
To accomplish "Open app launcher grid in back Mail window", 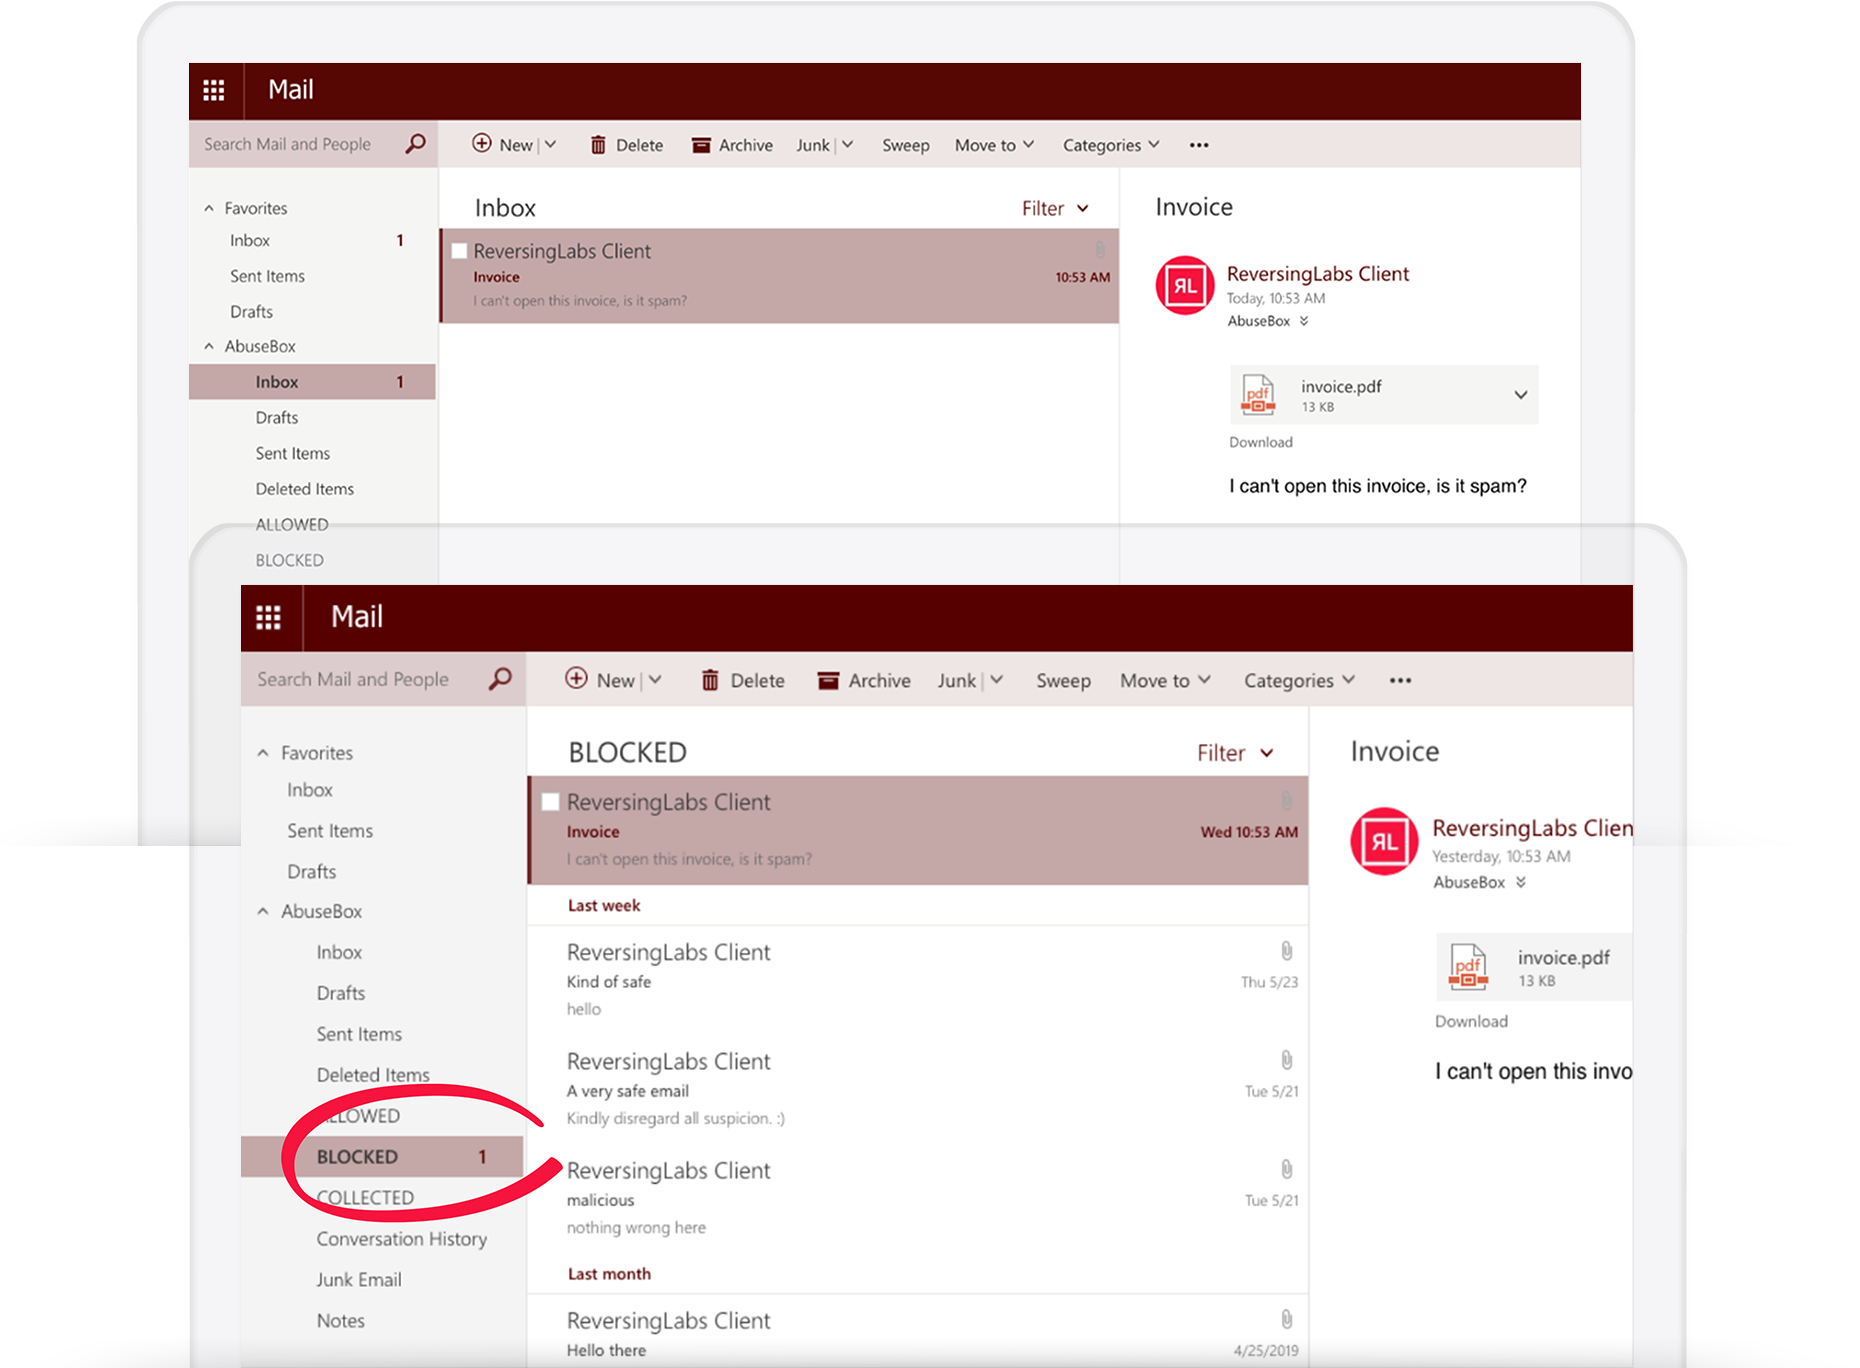I will (x=213, y=90).
